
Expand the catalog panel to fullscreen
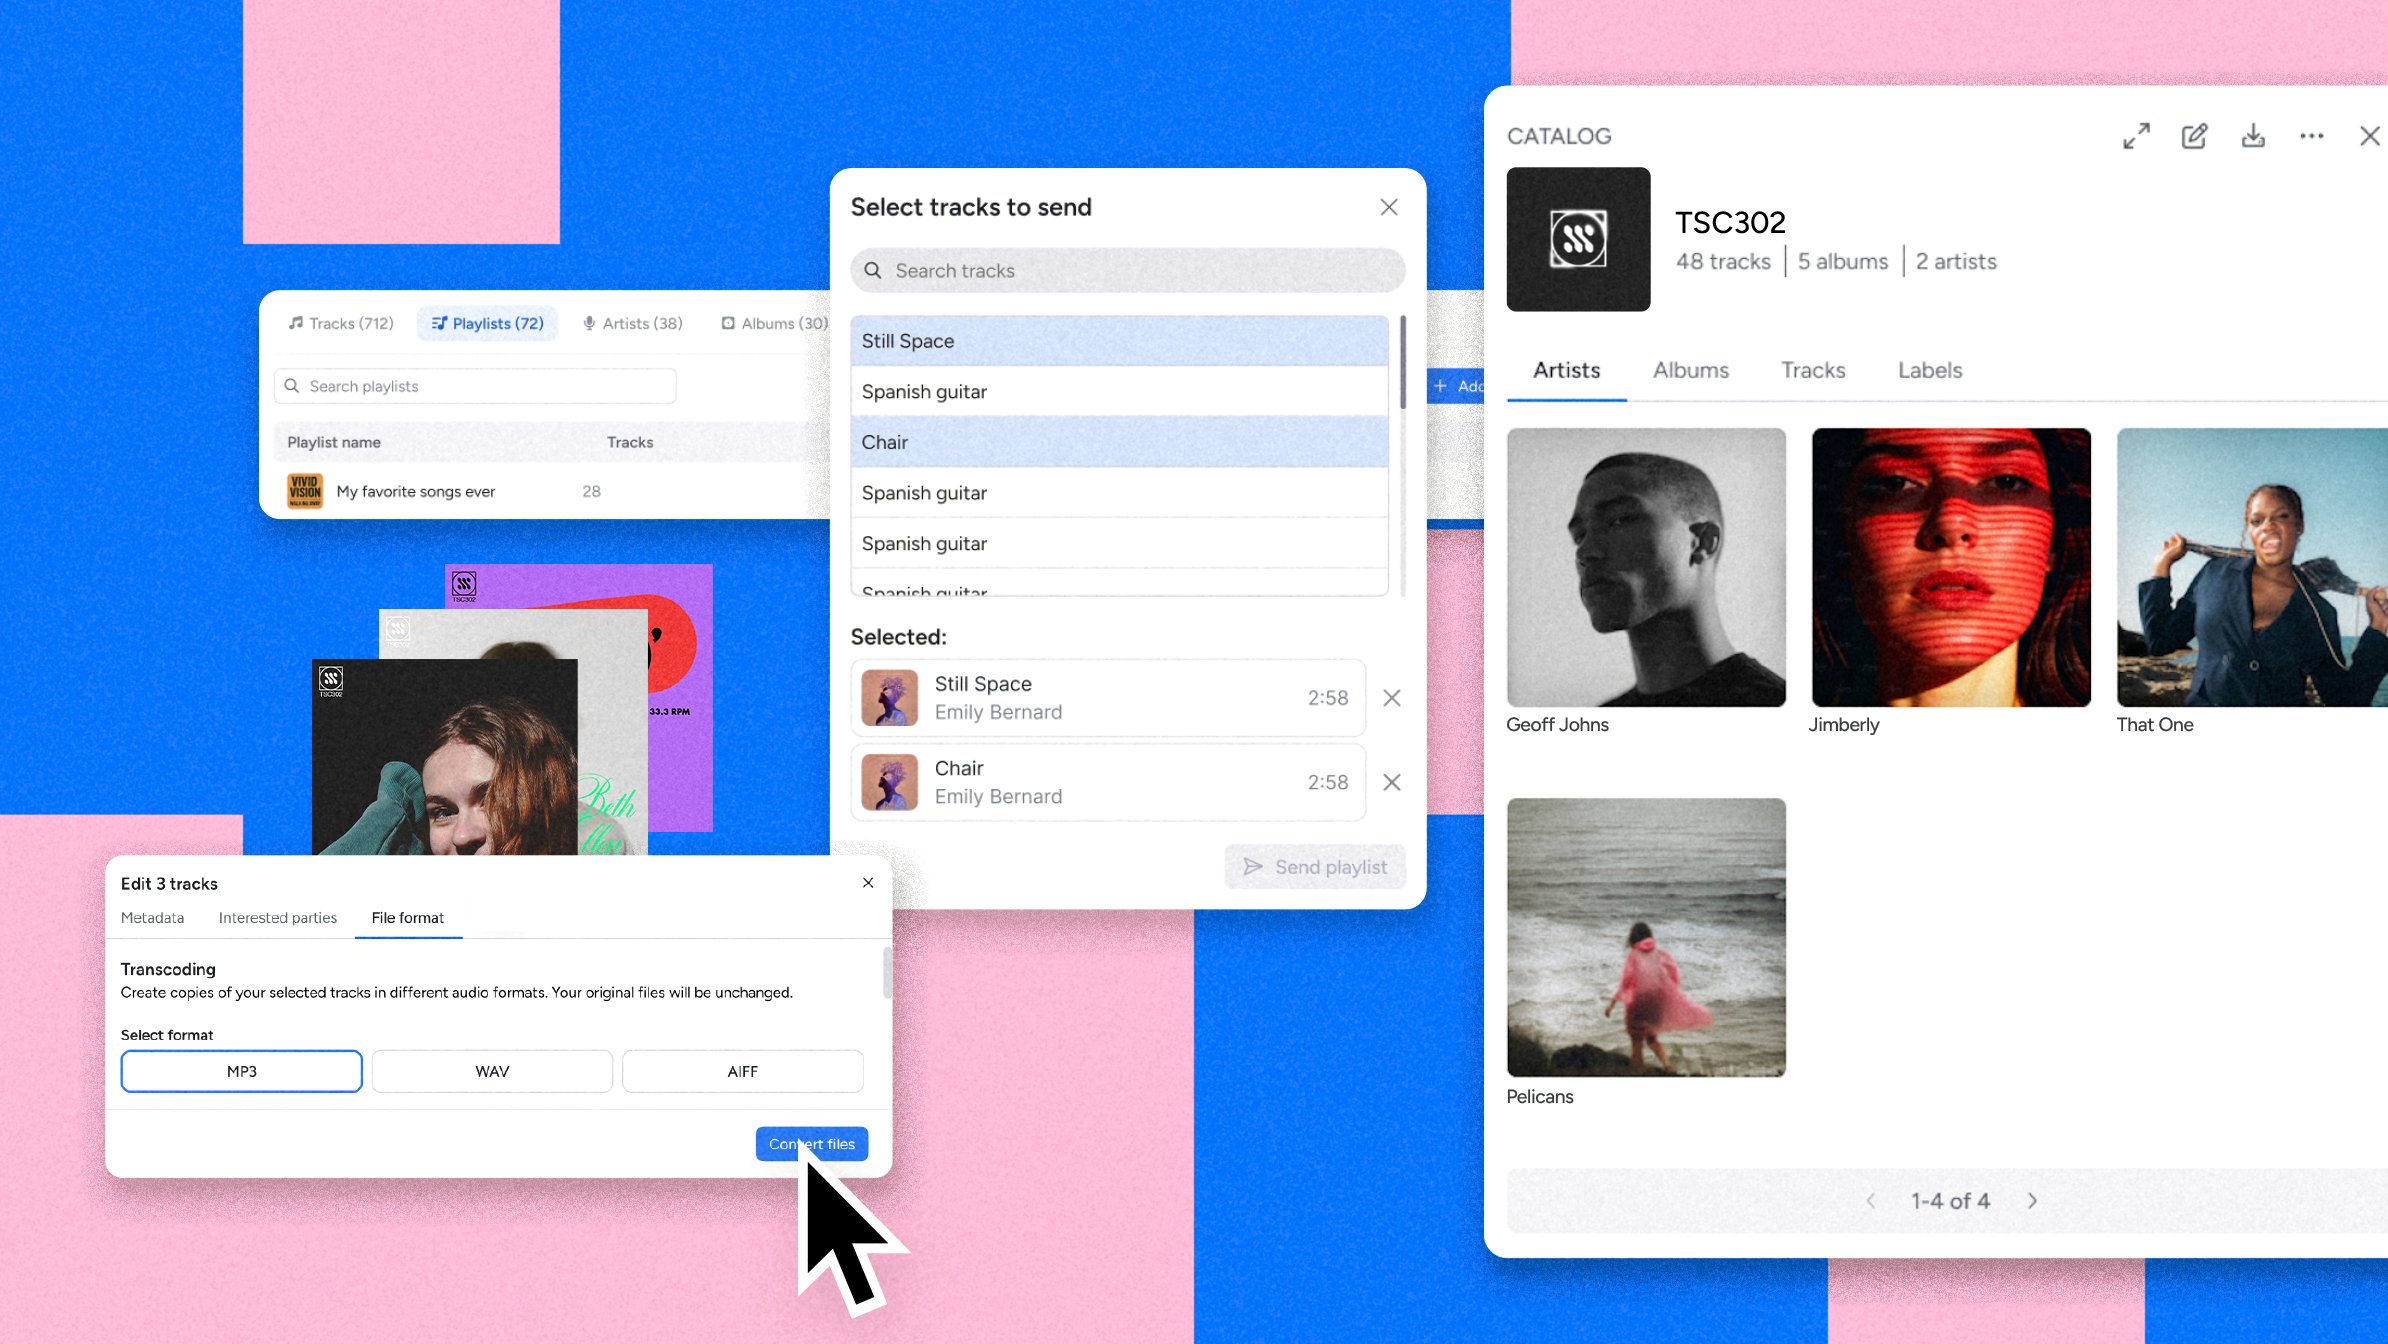pyautogui.click(x=2136, y=136)
